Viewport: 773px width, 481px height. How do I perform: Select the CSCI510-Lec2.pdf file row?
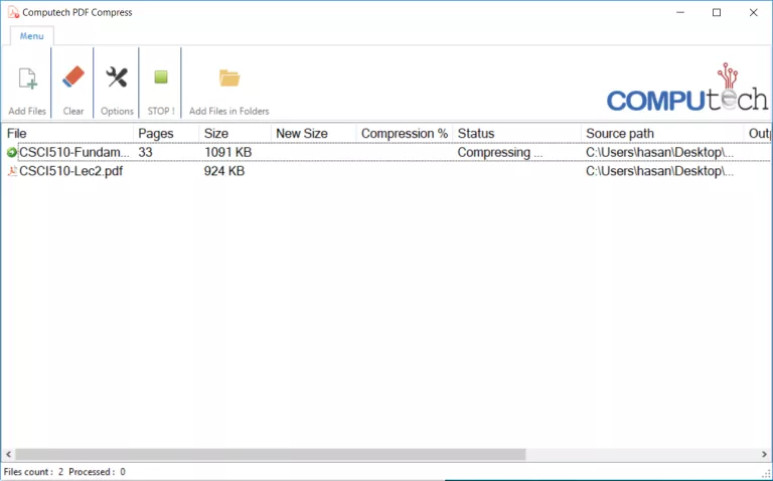pyautogui.click(x=386, y=171)
